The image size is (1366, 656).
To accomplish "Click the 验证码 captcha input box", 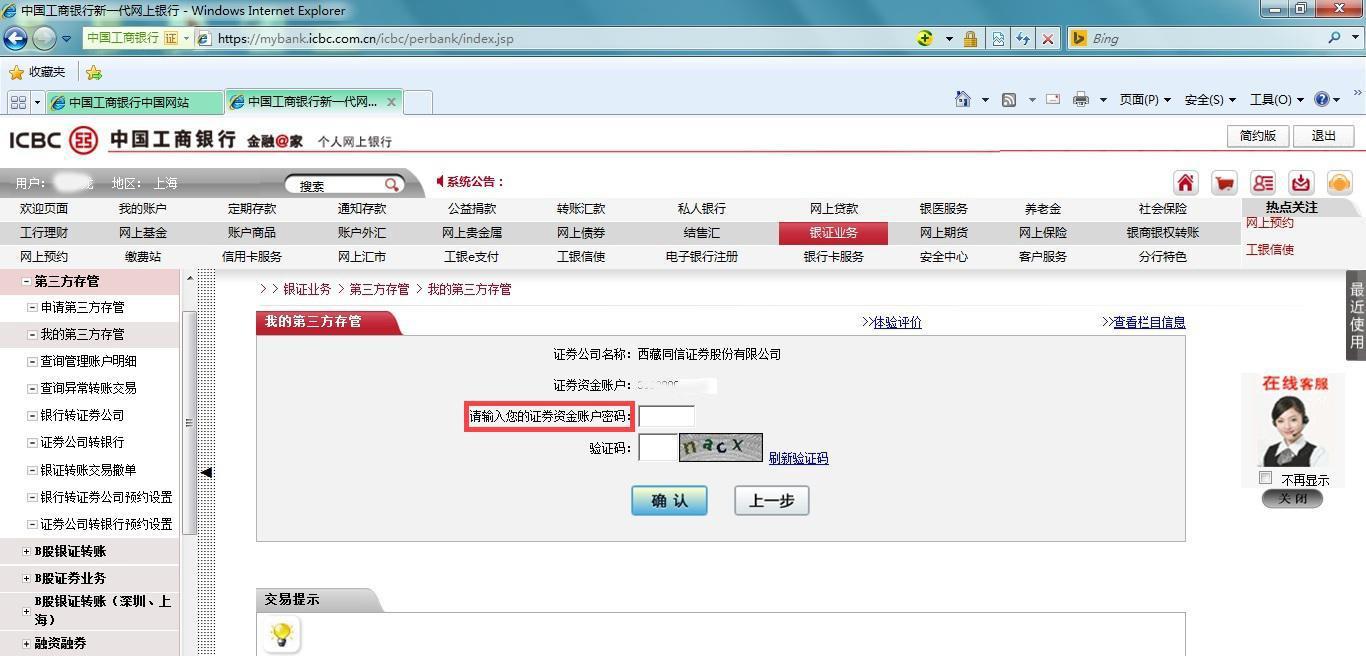I will tap(658, 448).
